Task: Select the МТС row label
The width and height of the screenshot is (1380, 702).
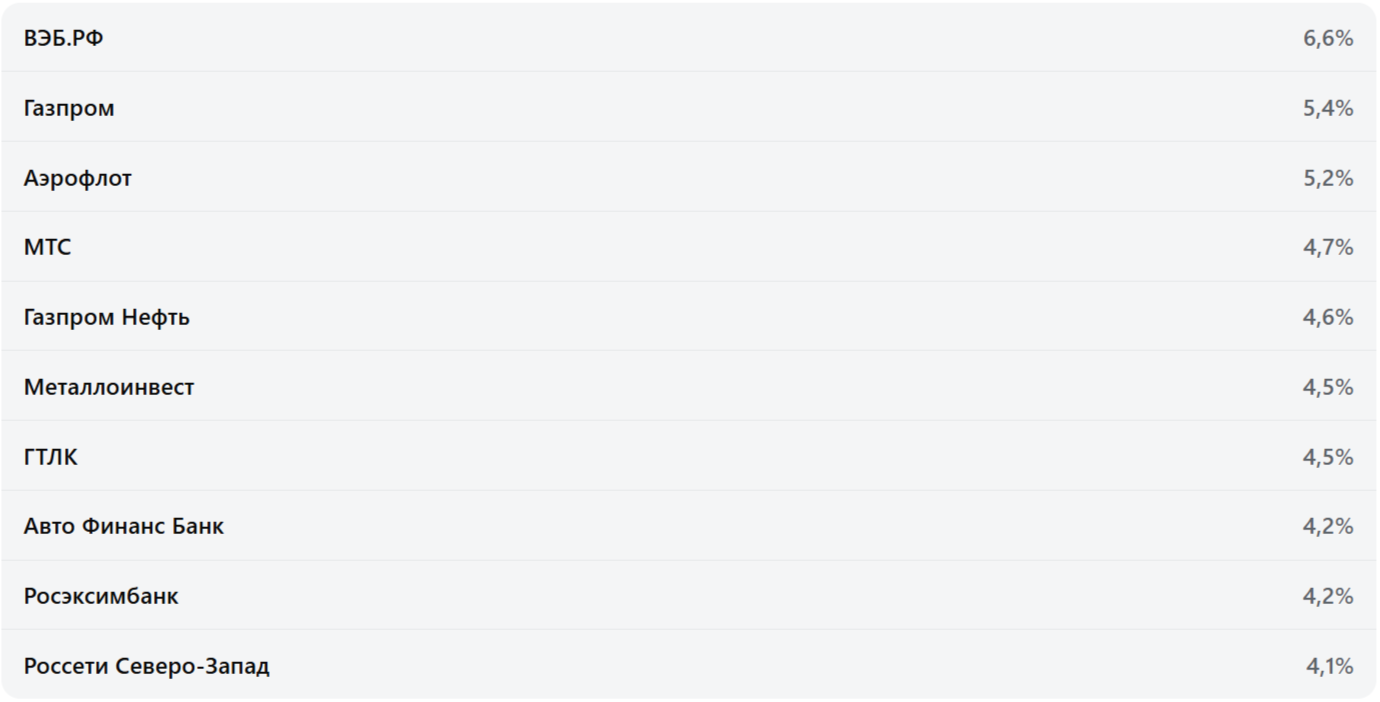Action: (x=48, y=247)
